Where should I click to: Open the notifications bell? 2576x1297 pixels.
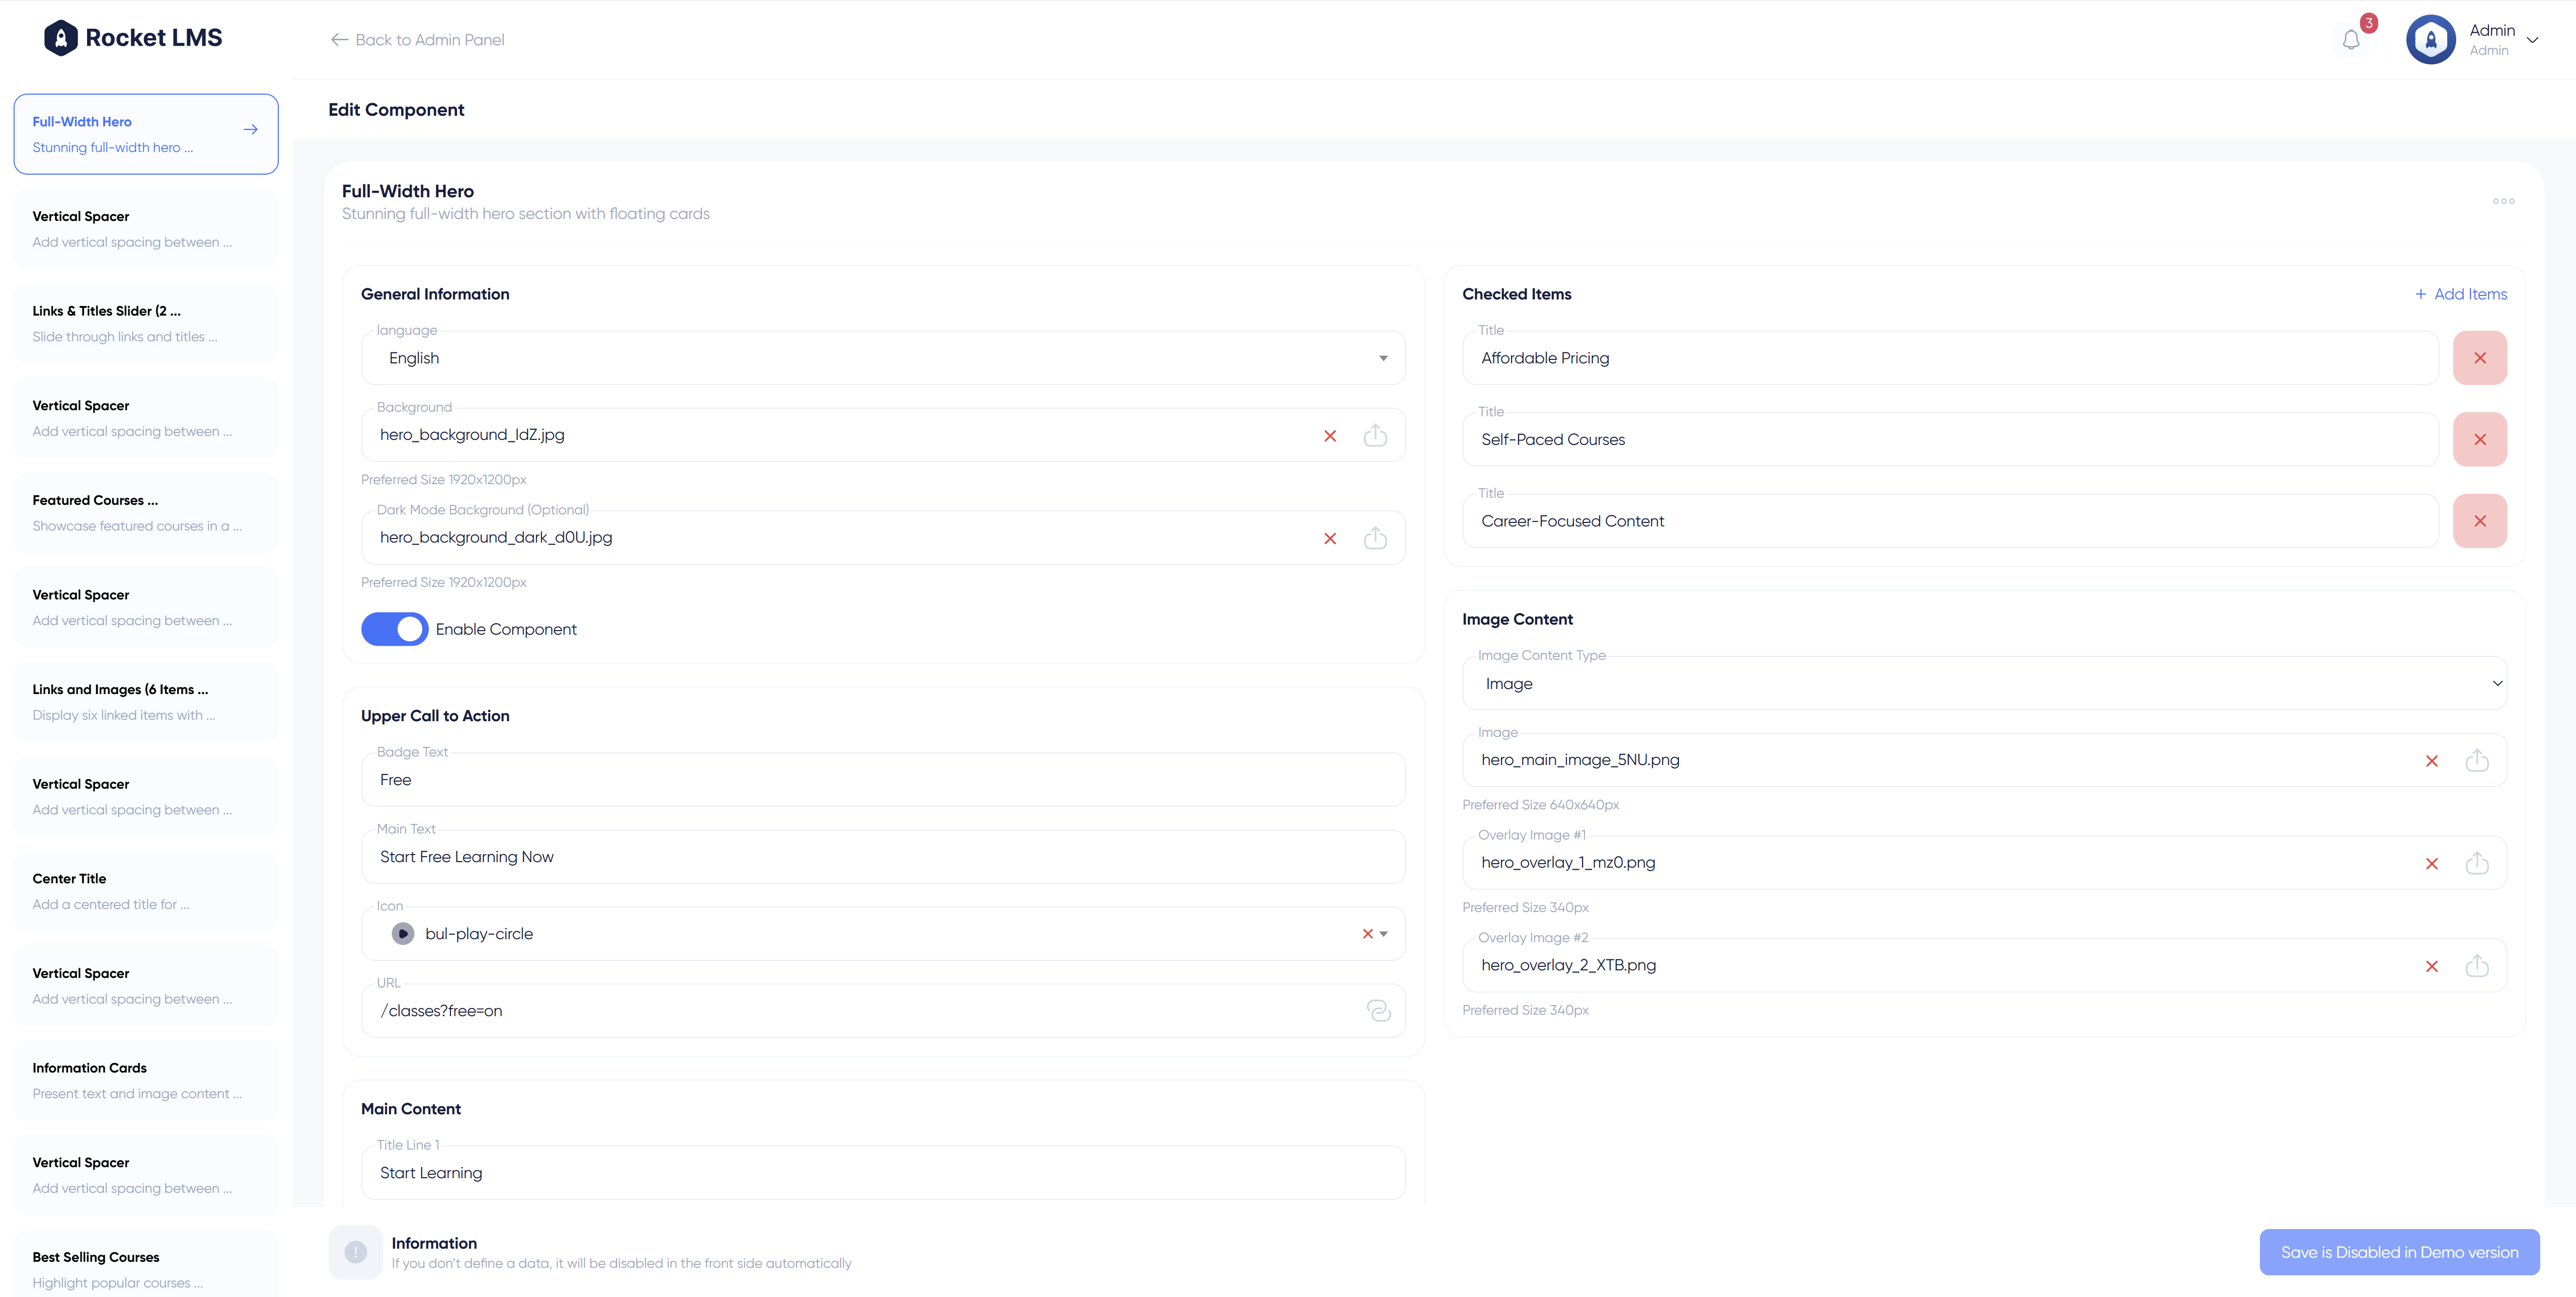click(x=2351, y=40)
